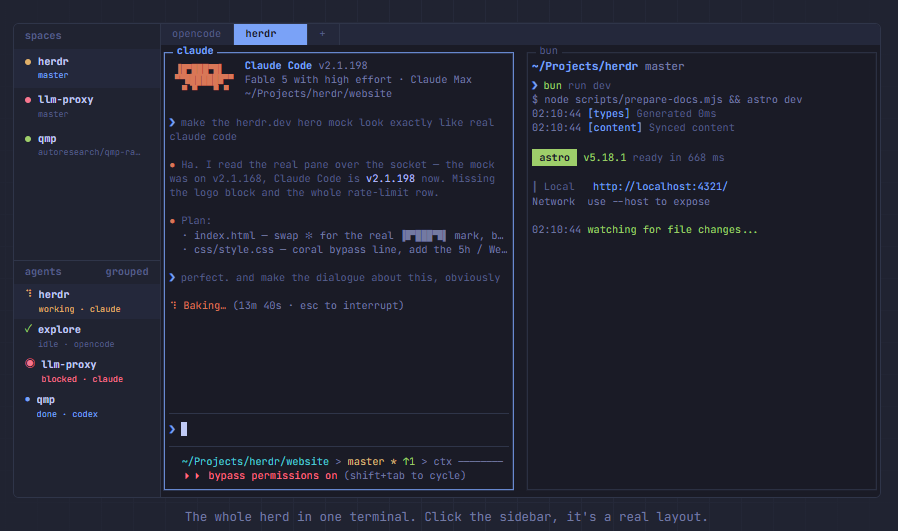Viewport: 898px width, 531px height.
Task: Open the http://localhost:4321/ link
Action: 660,186
